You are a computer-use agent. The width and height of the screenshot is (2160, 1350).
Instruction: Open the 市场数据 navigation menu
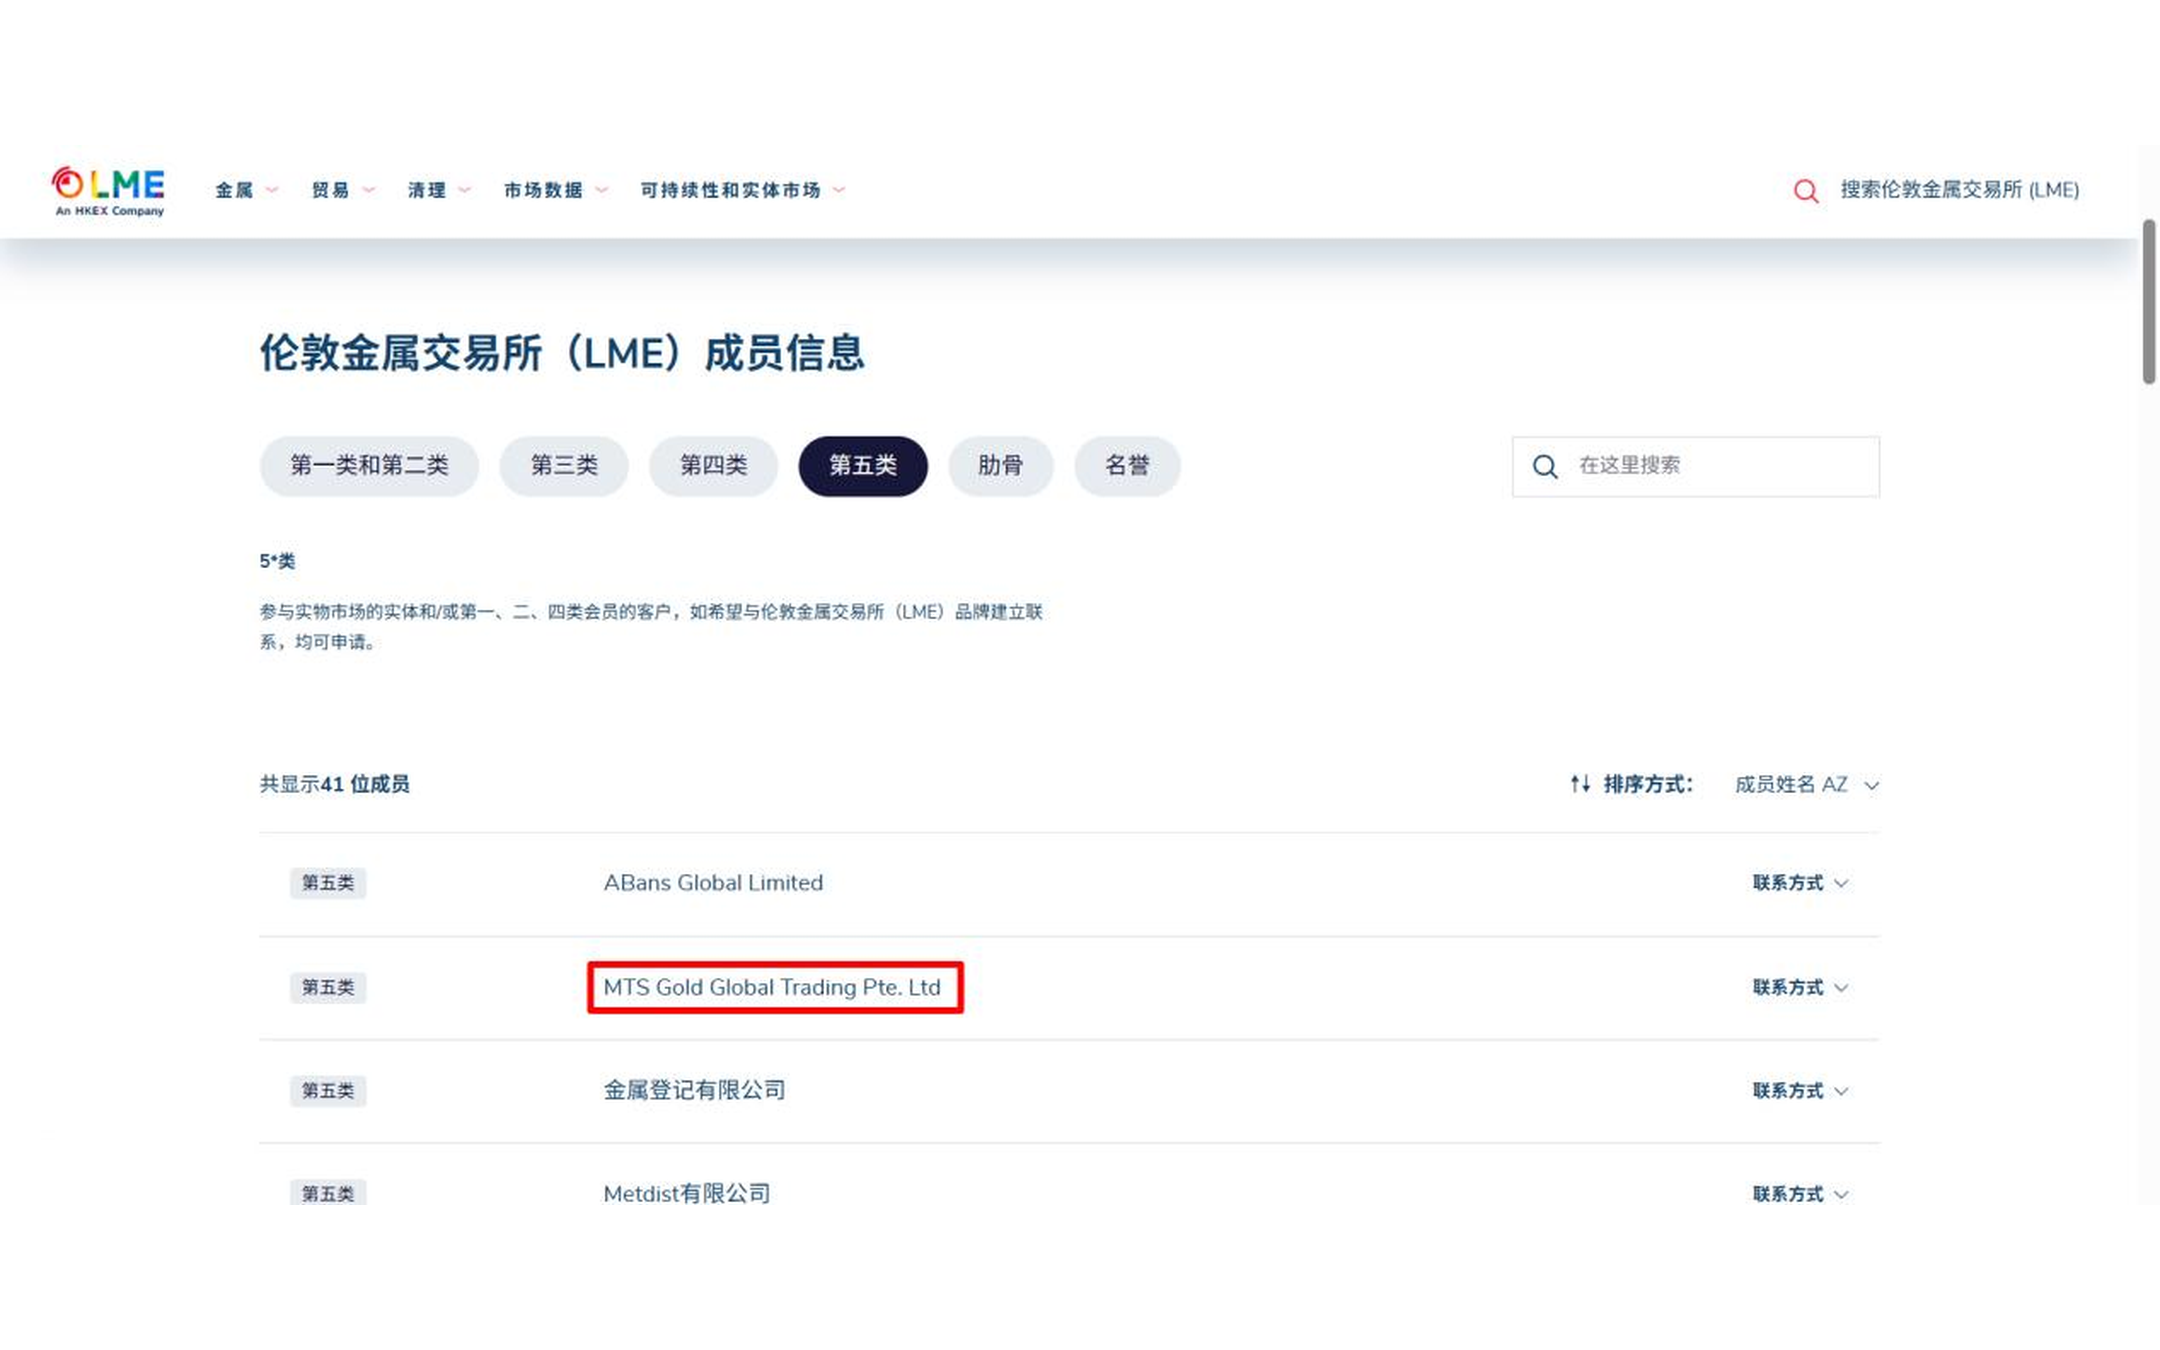(x=555, y=190)
